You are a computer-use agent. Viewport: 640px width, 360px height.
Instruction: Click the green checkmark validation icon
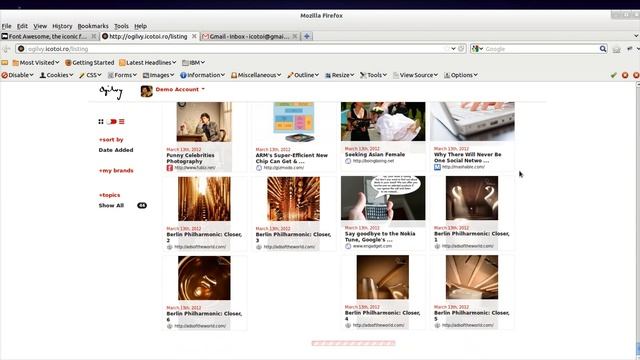613,75
